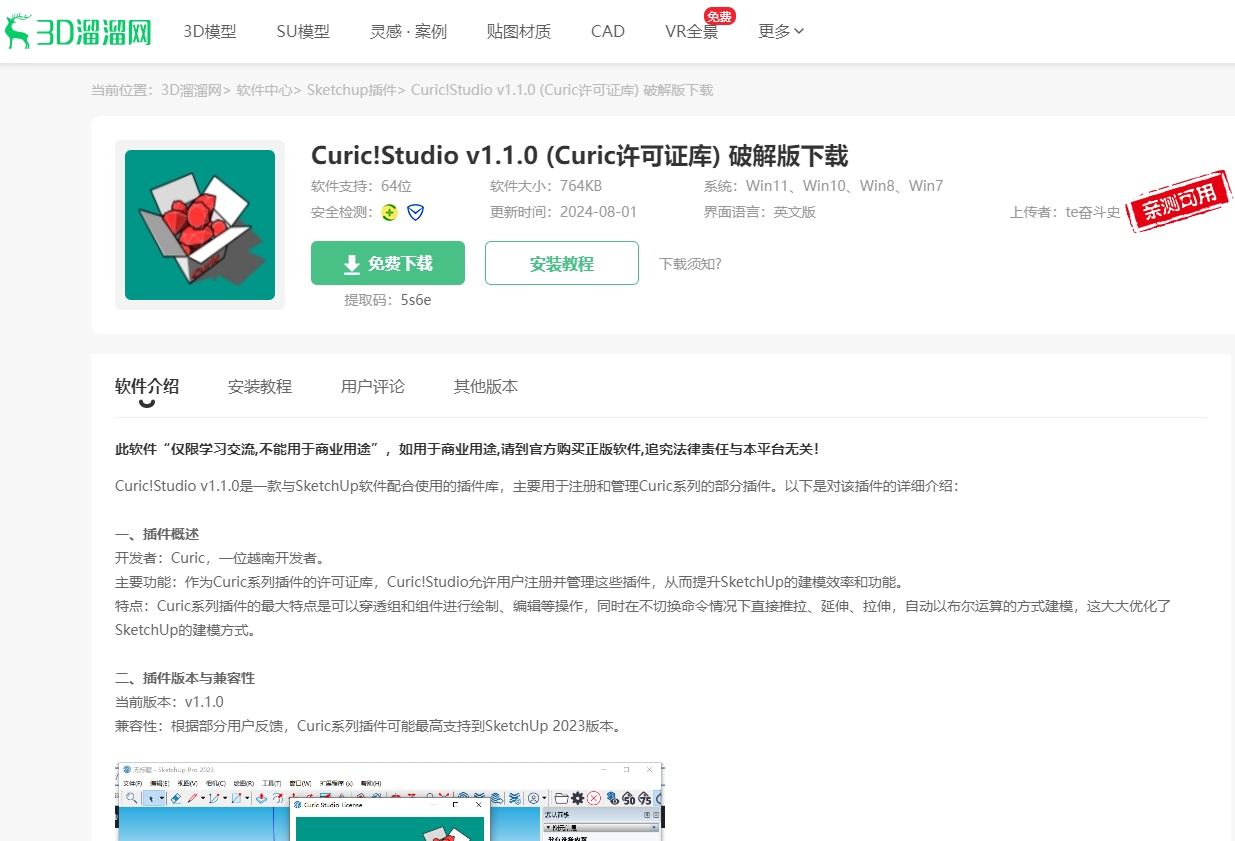Click the blue Tencent shield security icon
The image size is (1235, 841).
tap(415, 212)
